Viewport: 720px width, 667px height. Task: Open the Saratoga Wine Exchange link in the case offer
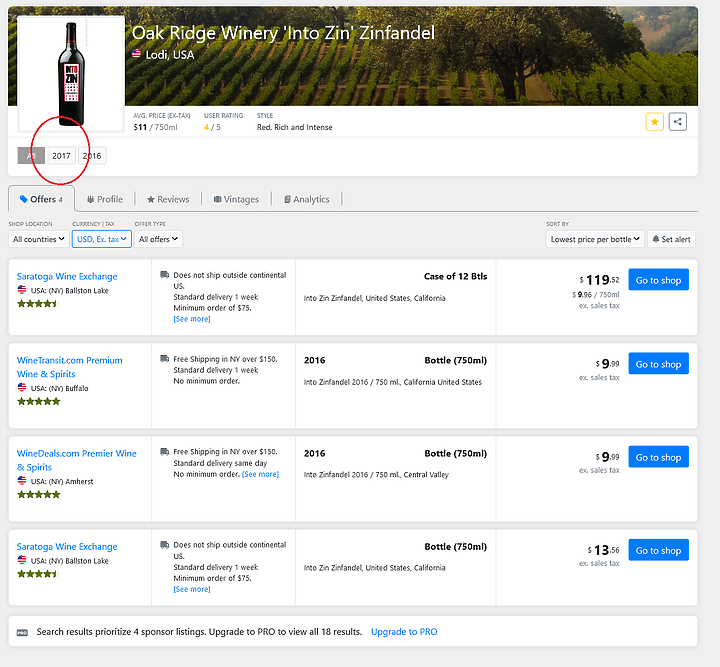(67, 276)
